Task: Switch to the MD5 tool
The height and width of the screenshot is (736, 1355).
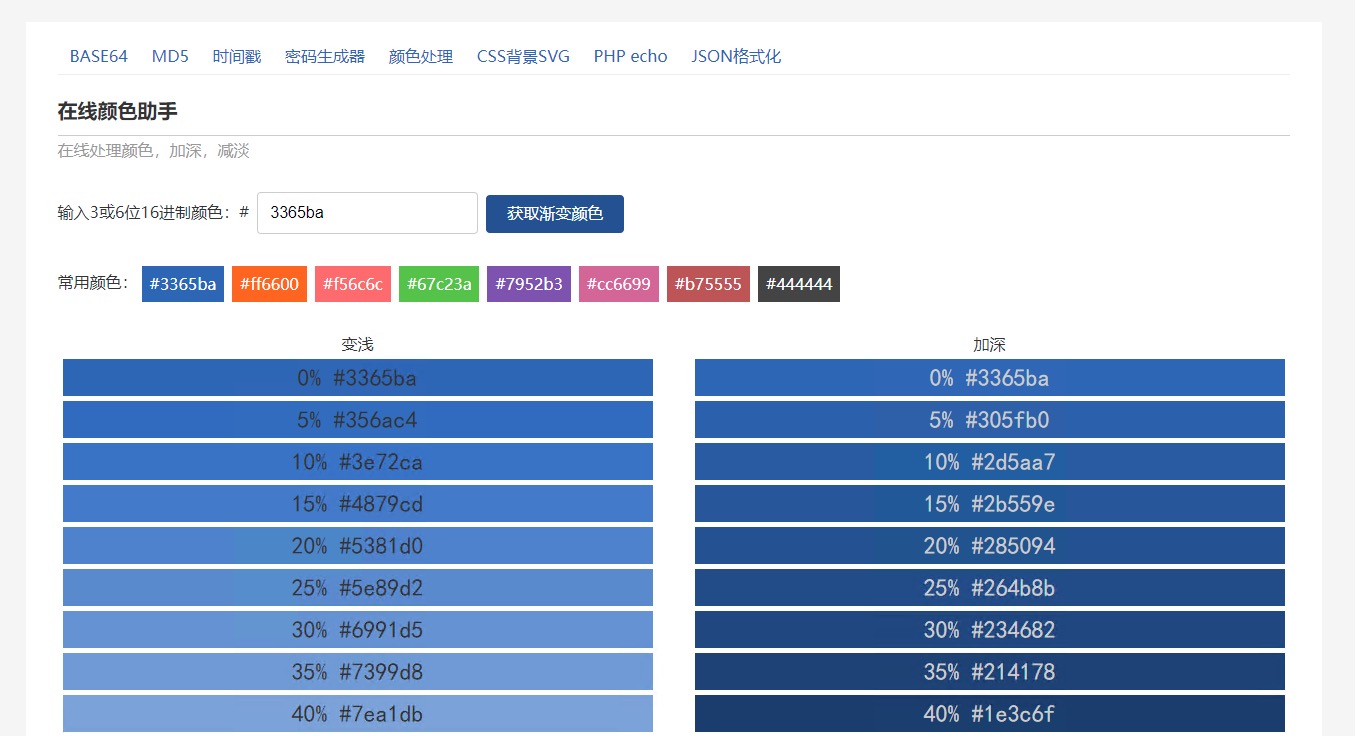Action: coord(170,56)
